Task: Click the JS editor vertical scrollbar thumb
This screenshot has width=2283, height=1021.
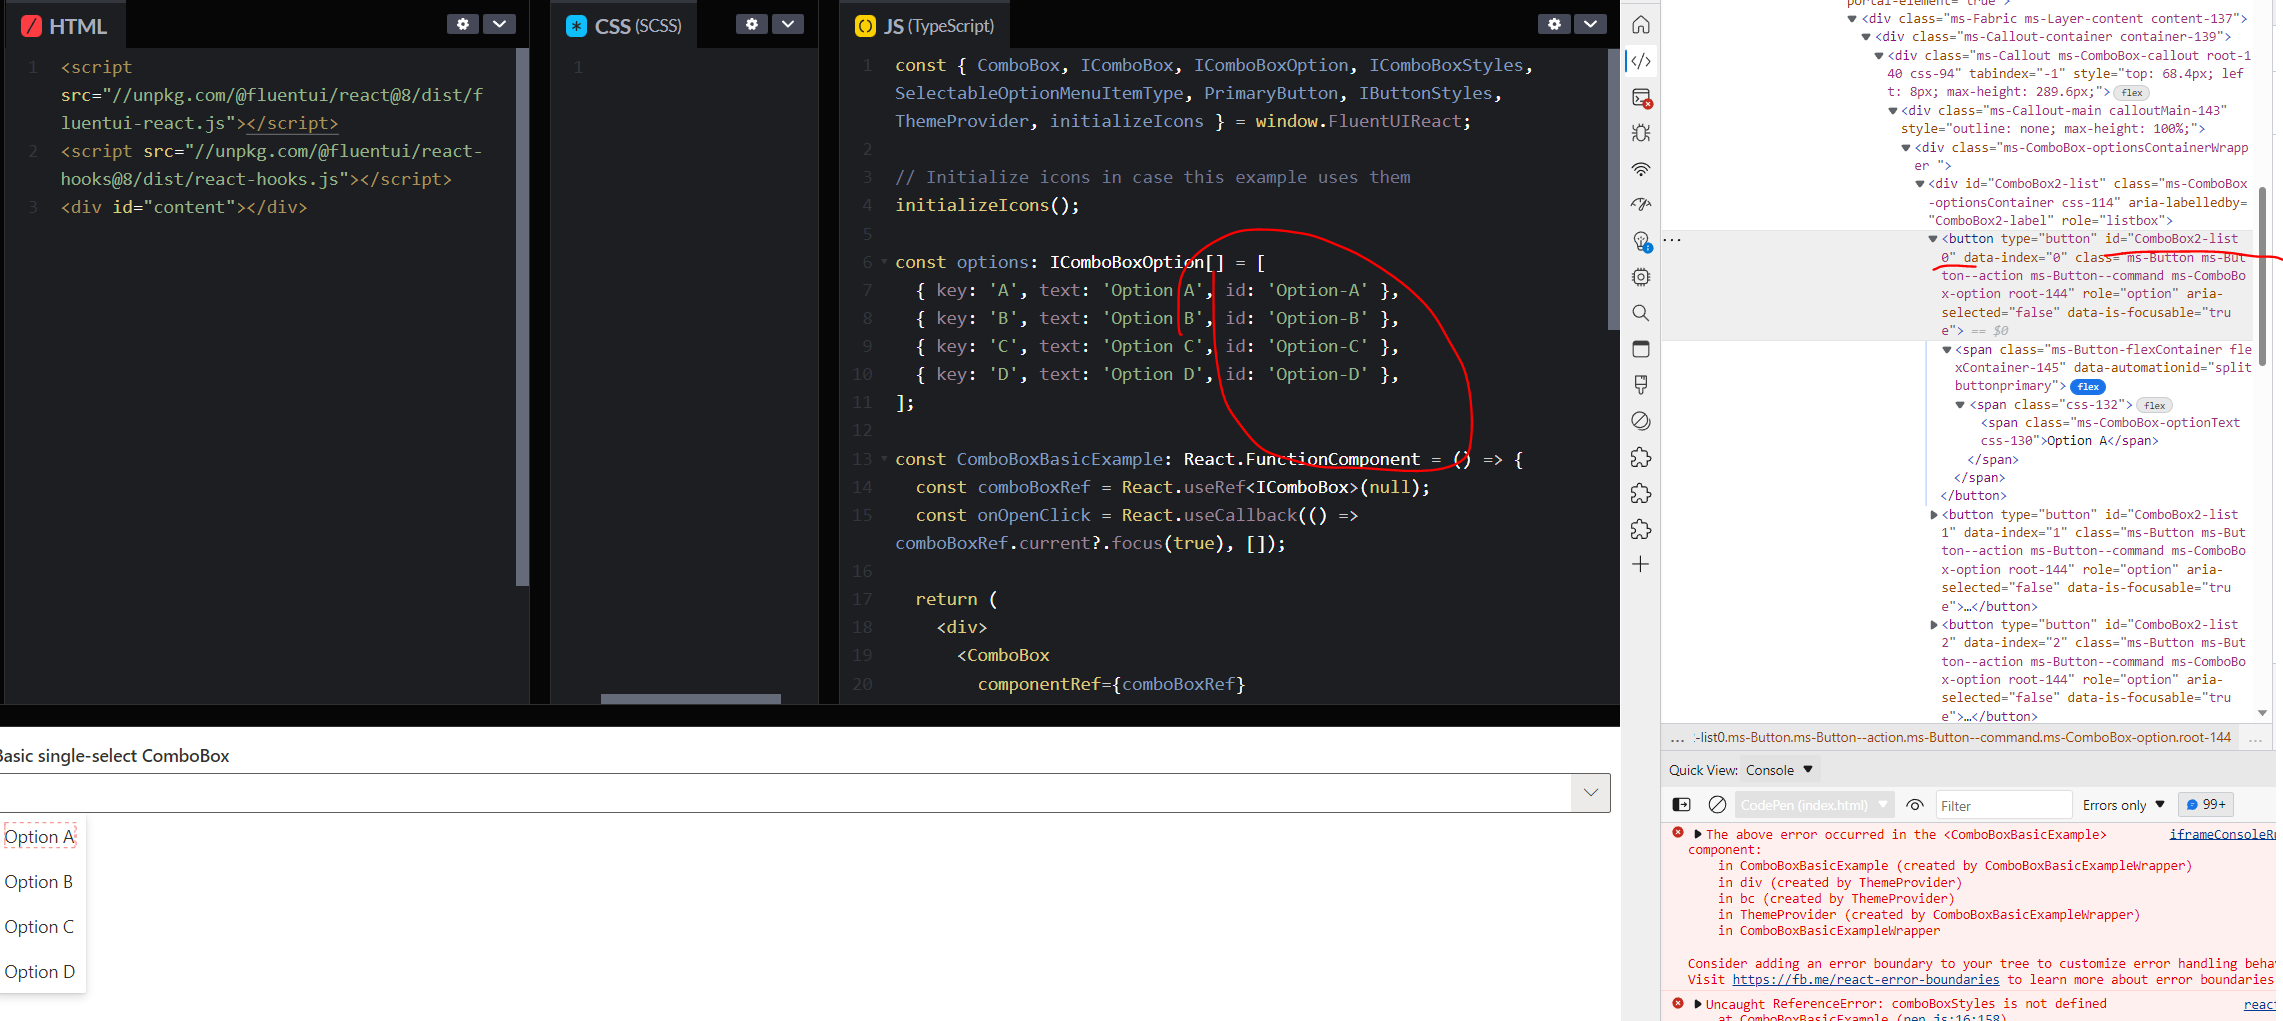Action: [1613, 190]
